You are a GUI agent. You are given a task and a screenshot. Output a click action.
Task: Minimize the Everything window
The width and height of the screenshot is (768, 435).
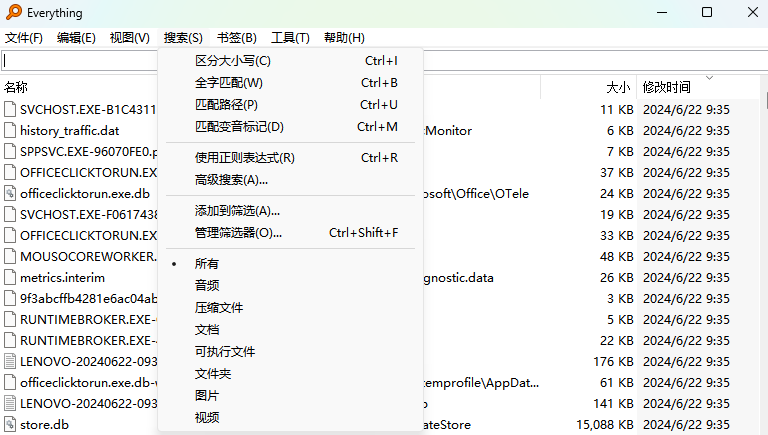click(x=662, y=12)
